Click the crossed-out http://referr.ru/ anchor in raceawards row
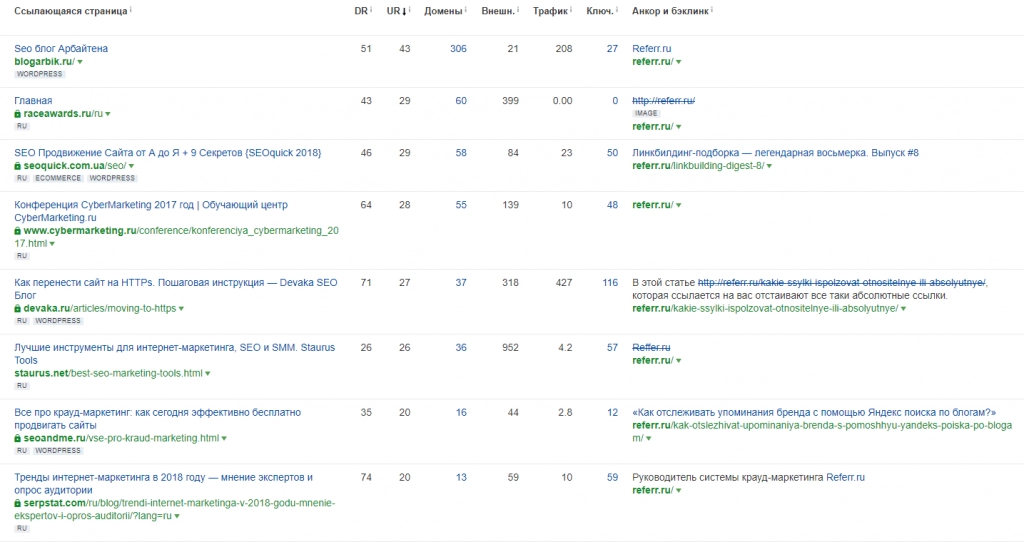The width and height of the screenshot is (1024, 542). (x=664, y=101)
